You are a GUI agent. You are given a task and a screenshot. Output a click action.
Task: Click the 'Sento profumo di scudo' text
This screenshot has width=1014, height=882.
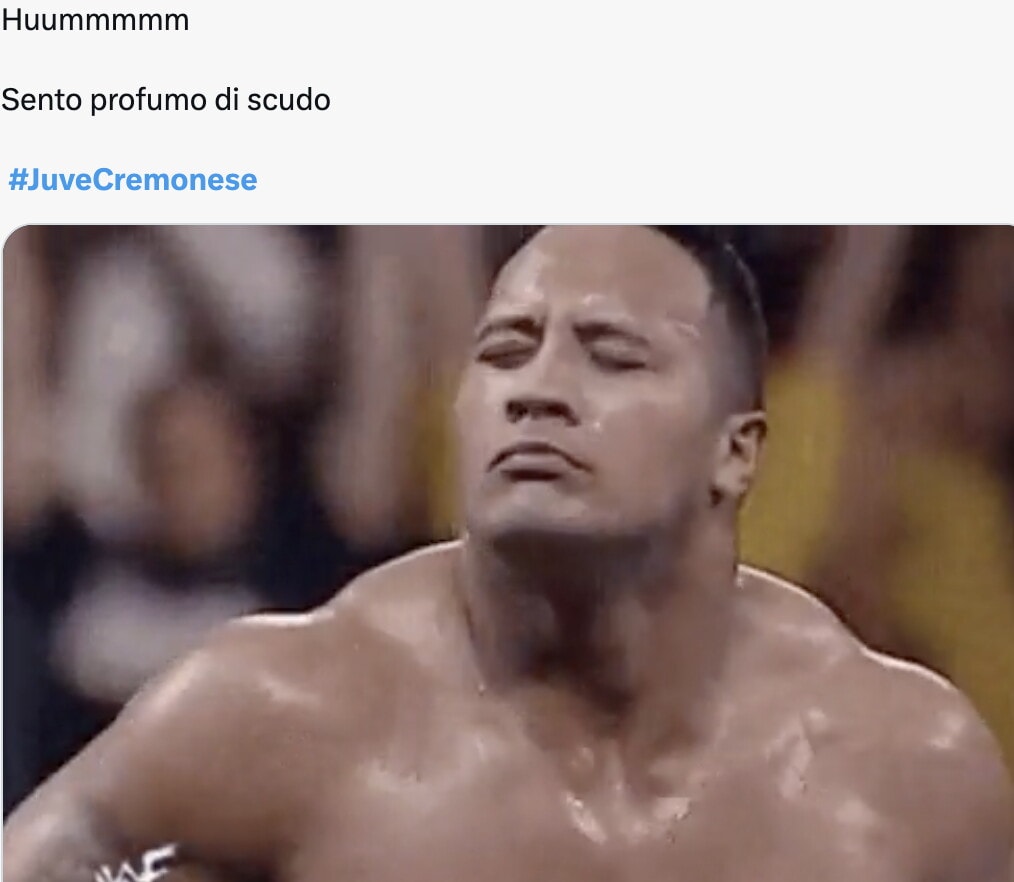[x=166, y=100]
